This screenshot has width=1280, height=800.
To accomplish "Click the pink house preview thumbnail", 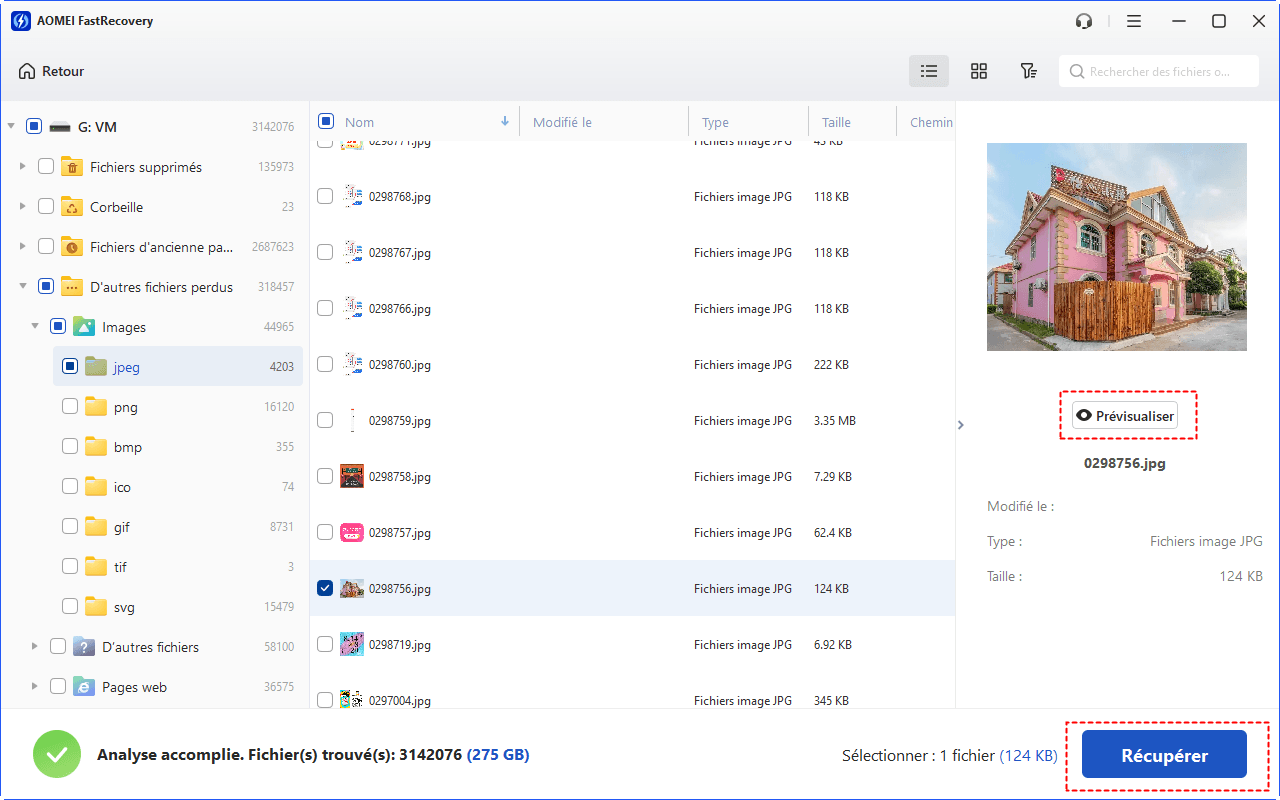I will coord(1116,247).
